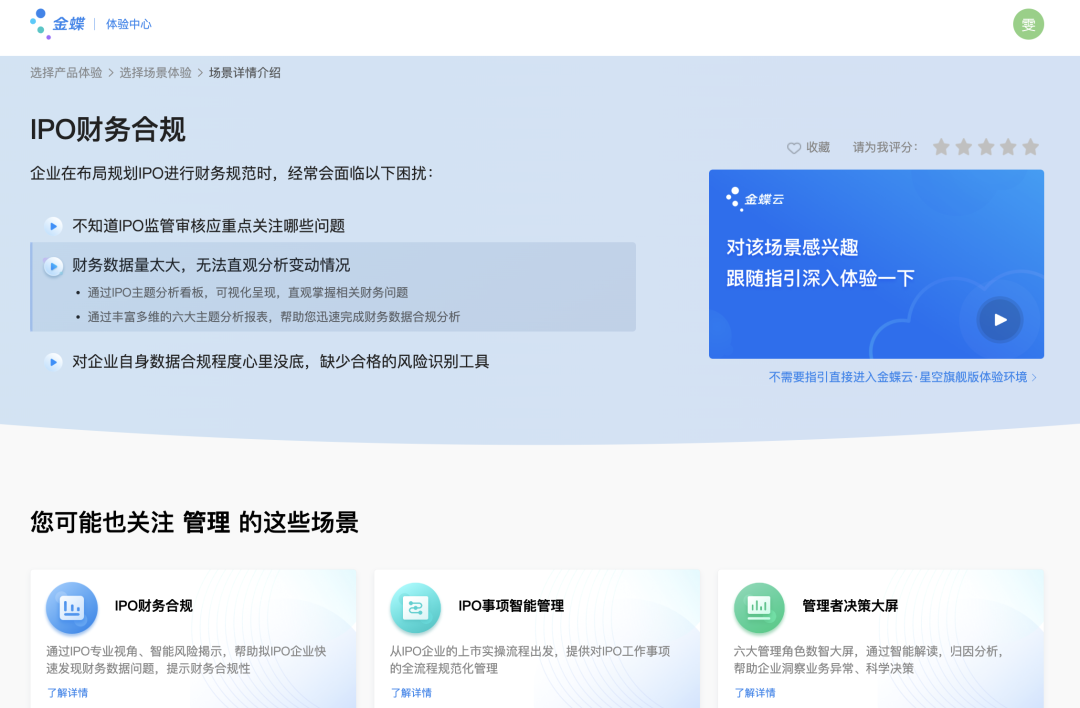Open the green user avatar menu
Viewport: 1080px width, 708px height.
point(1028,25)
